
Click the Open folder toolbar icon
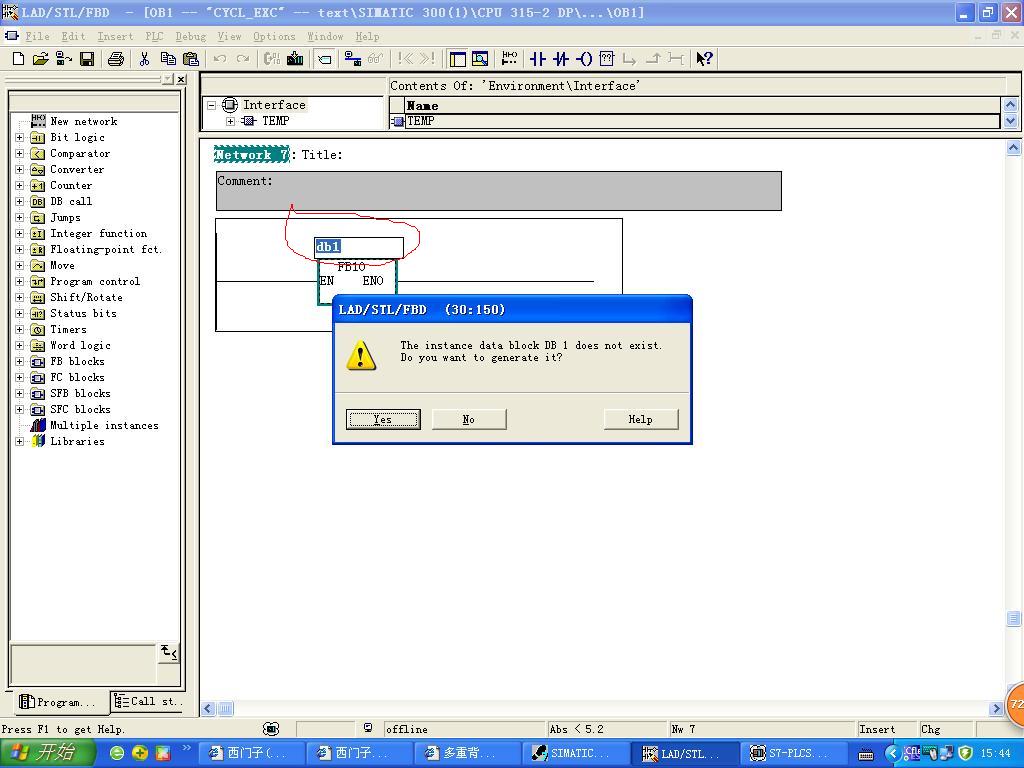[x=40, y=59]
